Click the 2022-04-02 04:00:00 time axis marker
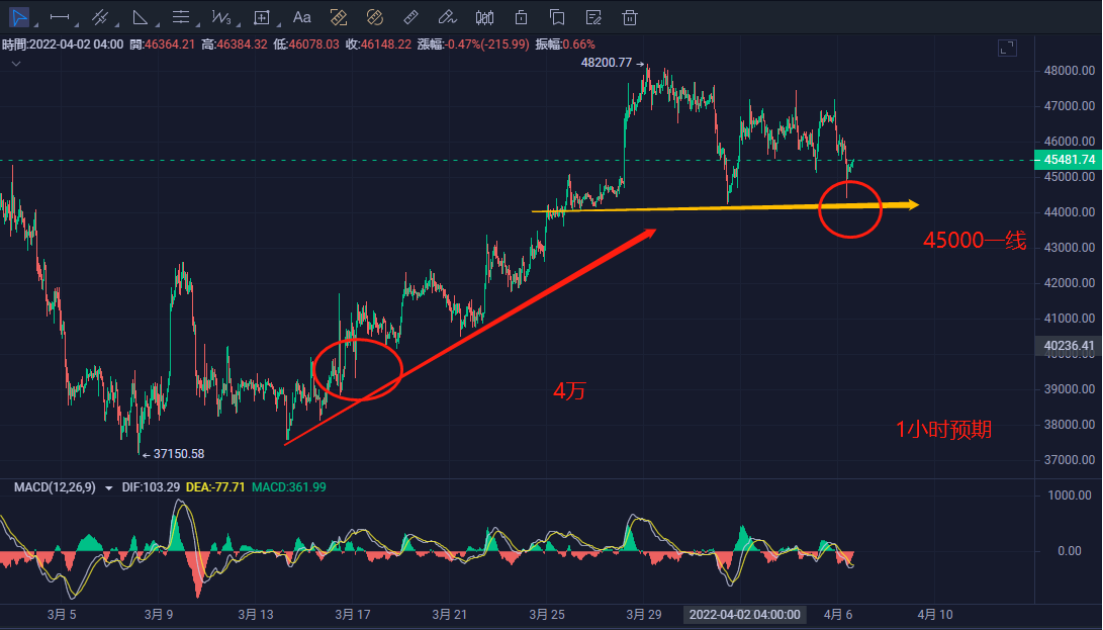The width and height of the screenshot is (1103, 630). [744, 614]
